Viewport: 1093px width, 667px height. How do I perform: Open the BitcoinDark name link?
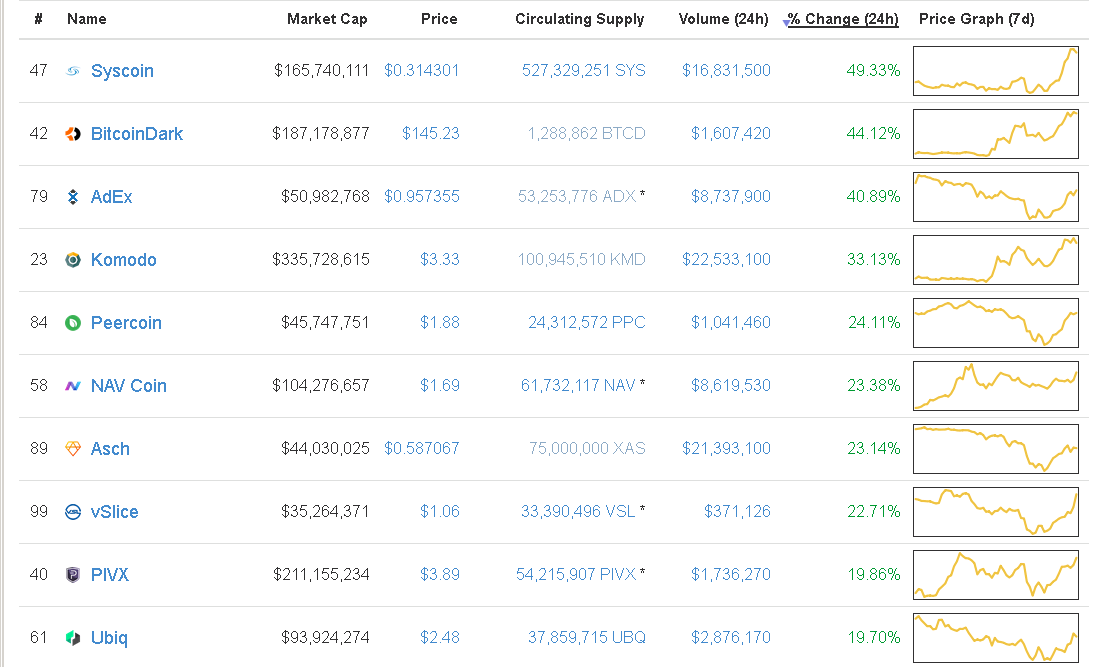[137, 134]
